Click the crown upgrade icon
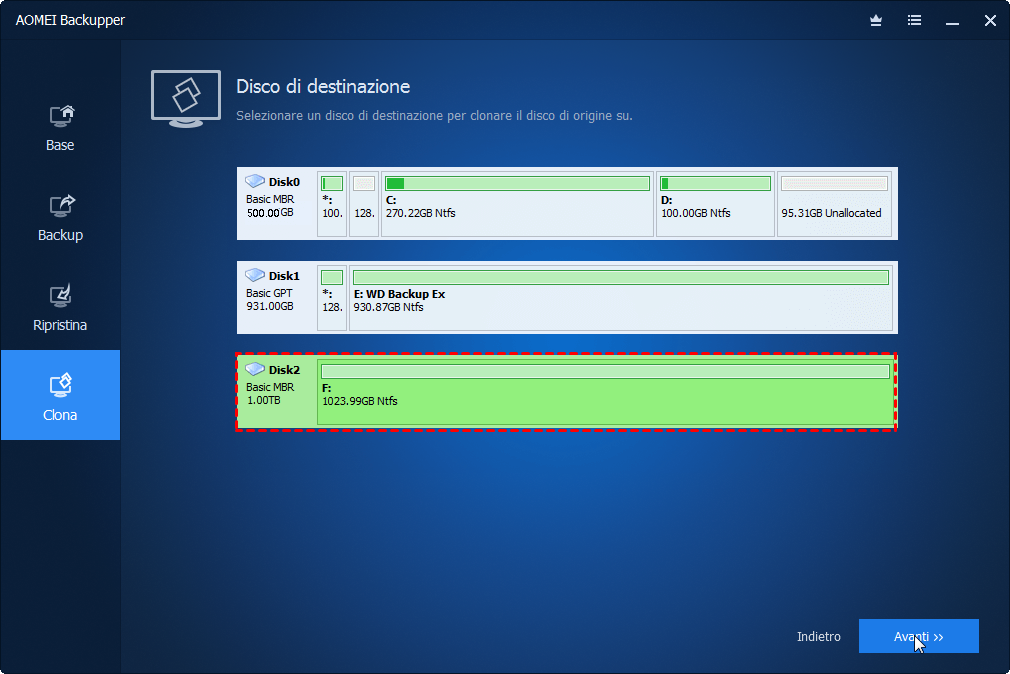Screen dimensions: 1010x674 pos(876,21)
